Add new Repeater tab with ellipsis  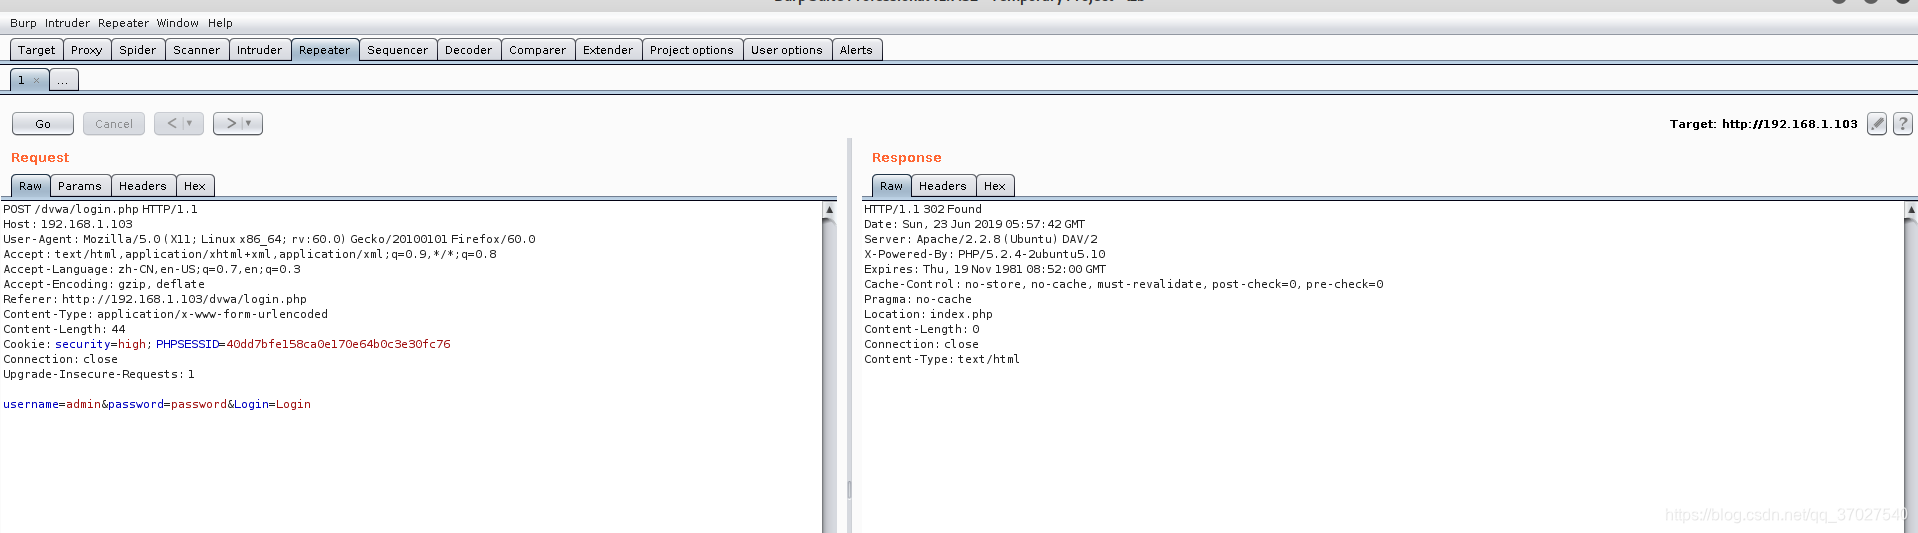(x=63, y=80)
